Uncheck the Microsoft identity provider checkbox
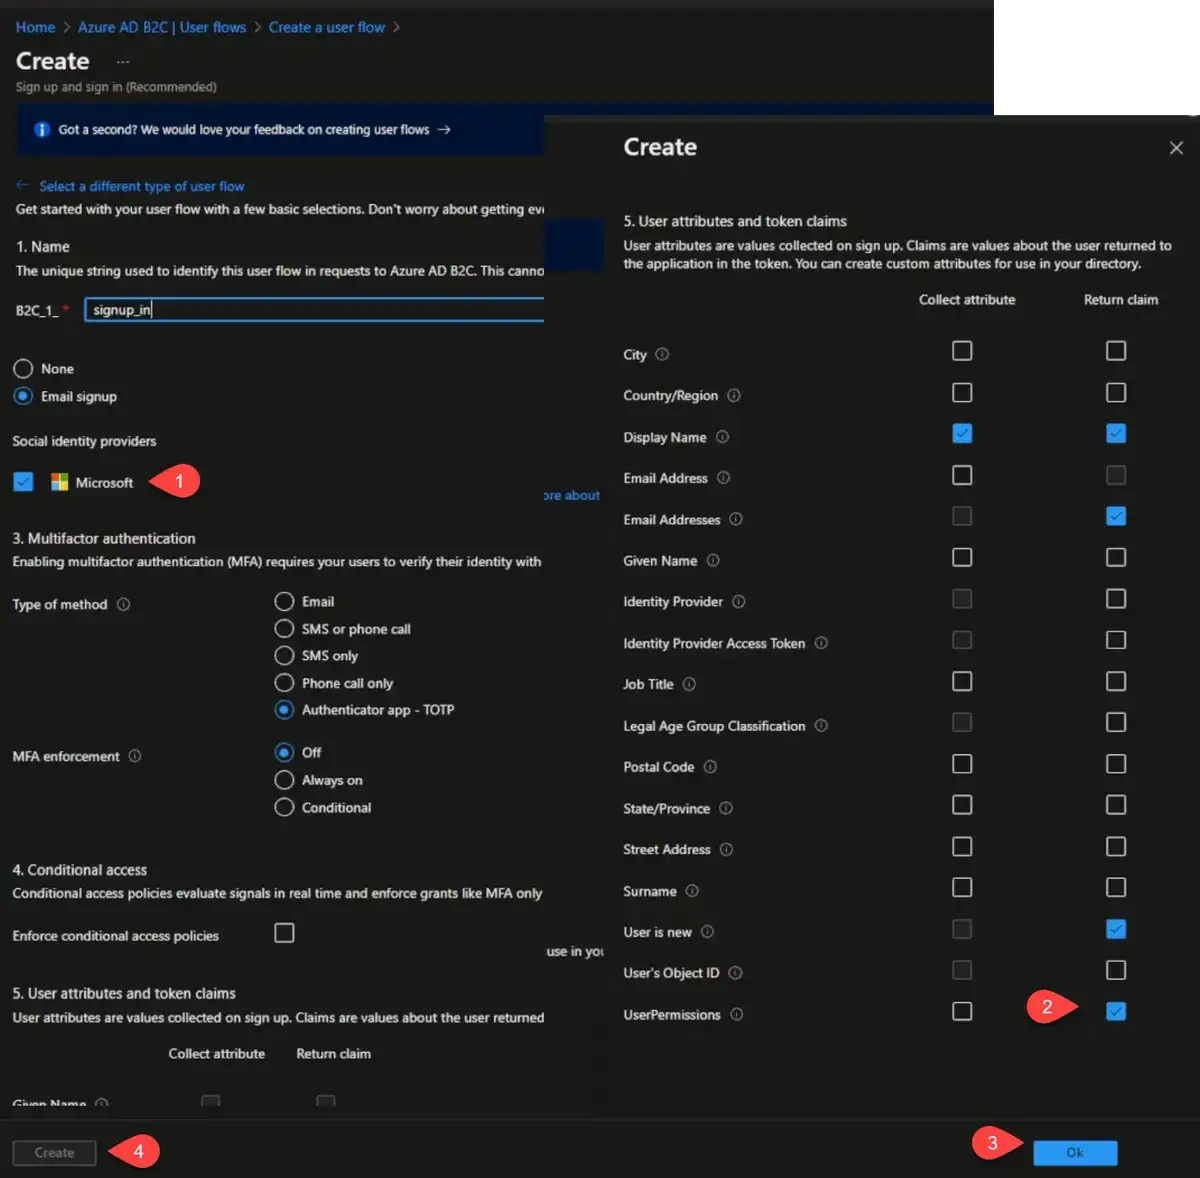The width and height of the screenshot is (1200, 1178). click(x=24, y=482)
